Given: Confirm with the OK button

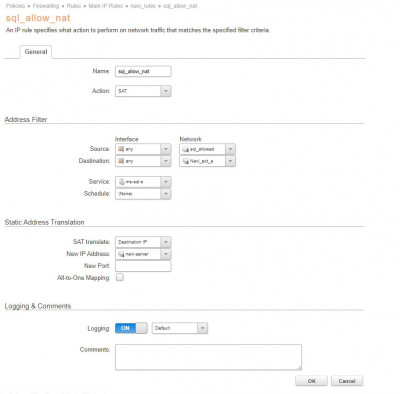Looking at the screenshot, I should 311,381.
